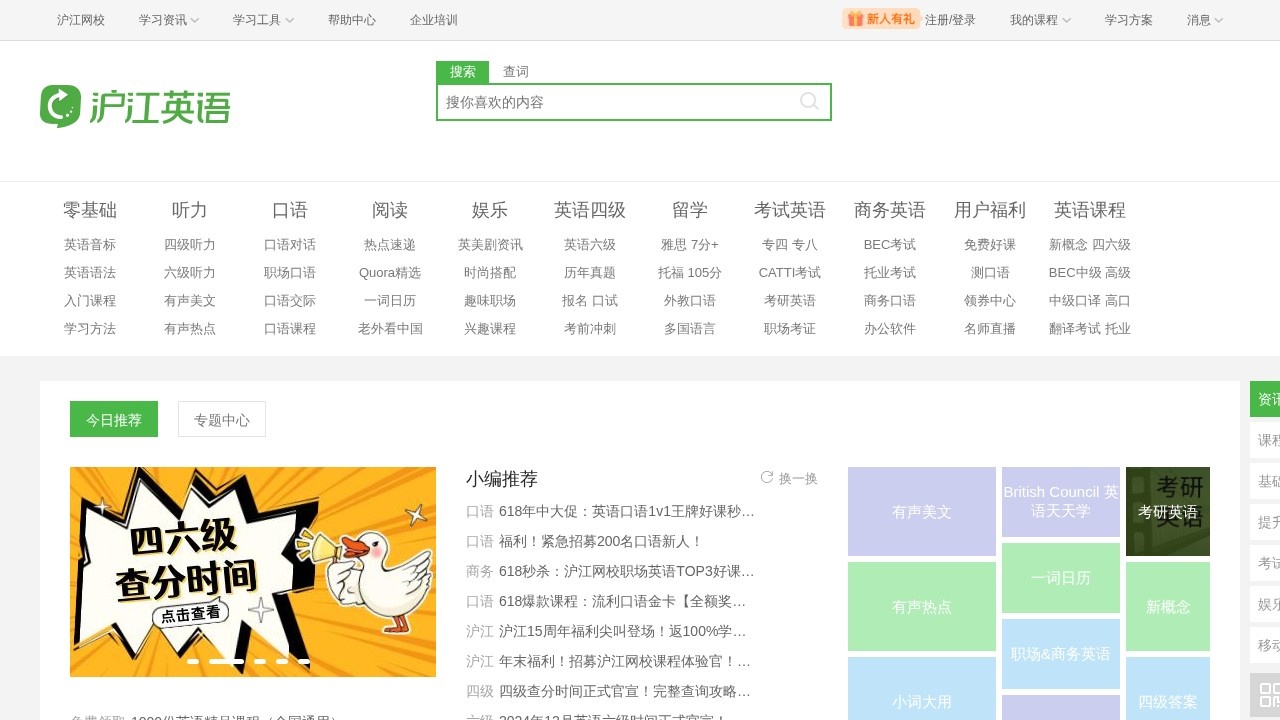Viewport: 1280px width, 720px height.
Task: Open the 考研英语 image tile
Action: click(1168, 511)
